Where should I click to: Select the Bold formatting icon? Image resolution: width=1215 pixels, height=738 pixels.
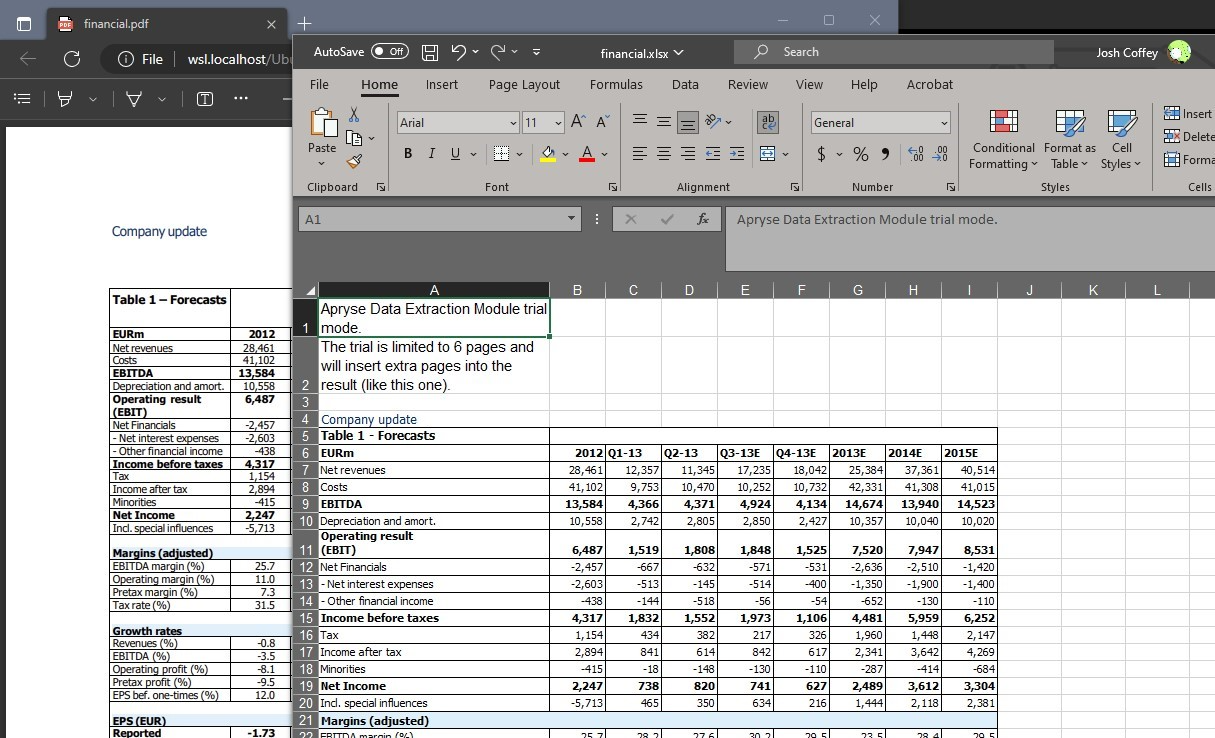tap(407, 154)
